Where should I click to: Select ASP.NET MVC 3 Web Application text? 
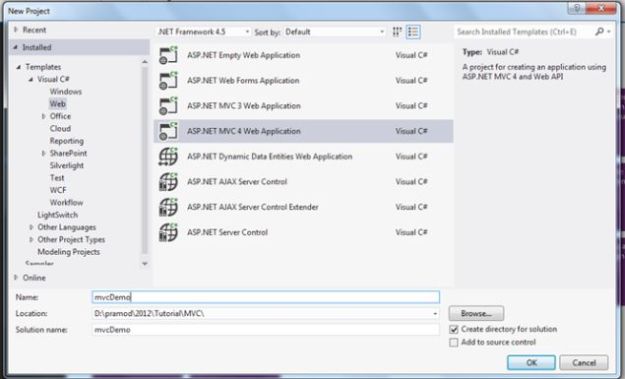[x=244, y=106]
